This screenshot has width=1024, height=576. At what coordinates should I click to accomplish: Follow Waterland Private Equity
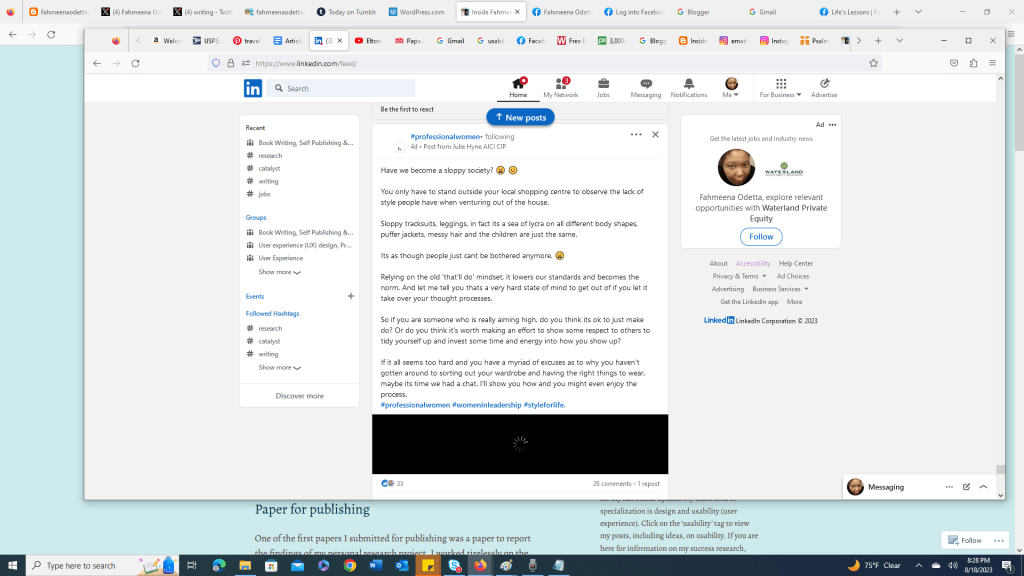point(761,237)
